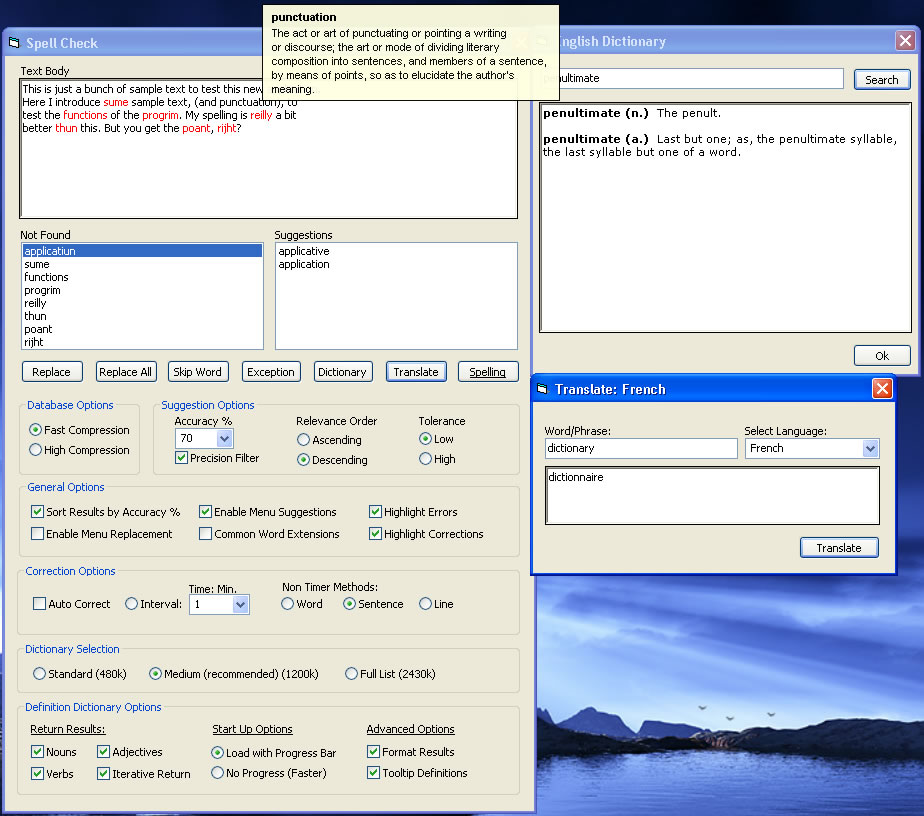The height and width of the screenshot is (816, 924).
Task: Click the Word/Phrase input field
Action: tap(640, 449)
